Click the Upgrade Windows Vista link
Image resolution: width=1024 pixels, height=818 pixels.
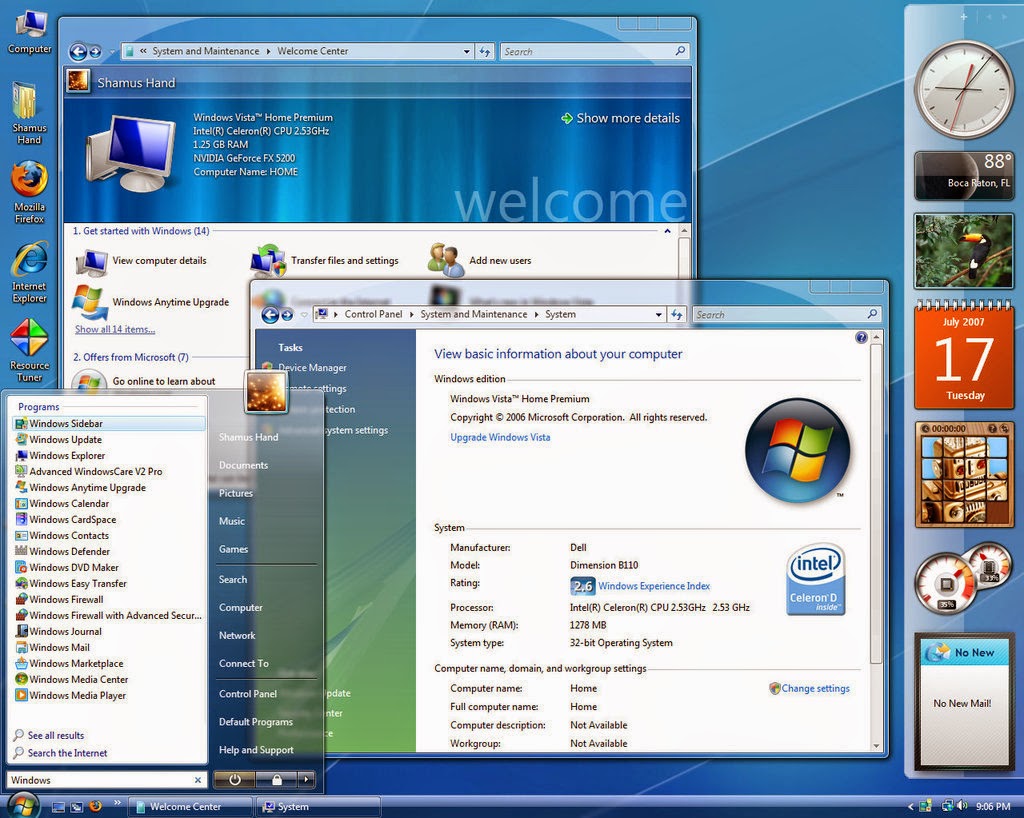[x=499, y=437]
